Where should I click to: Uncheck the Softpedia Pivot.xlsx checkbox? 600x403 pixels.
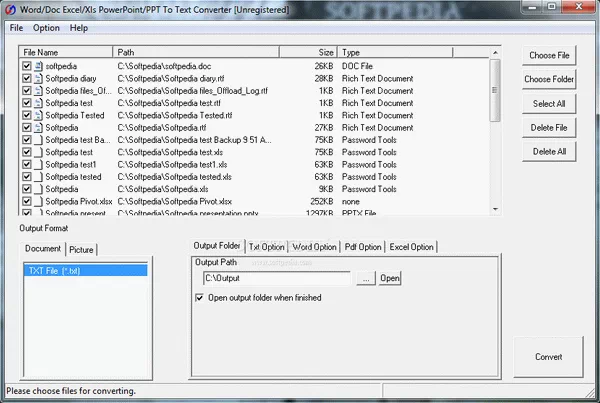tap(26, 201)
